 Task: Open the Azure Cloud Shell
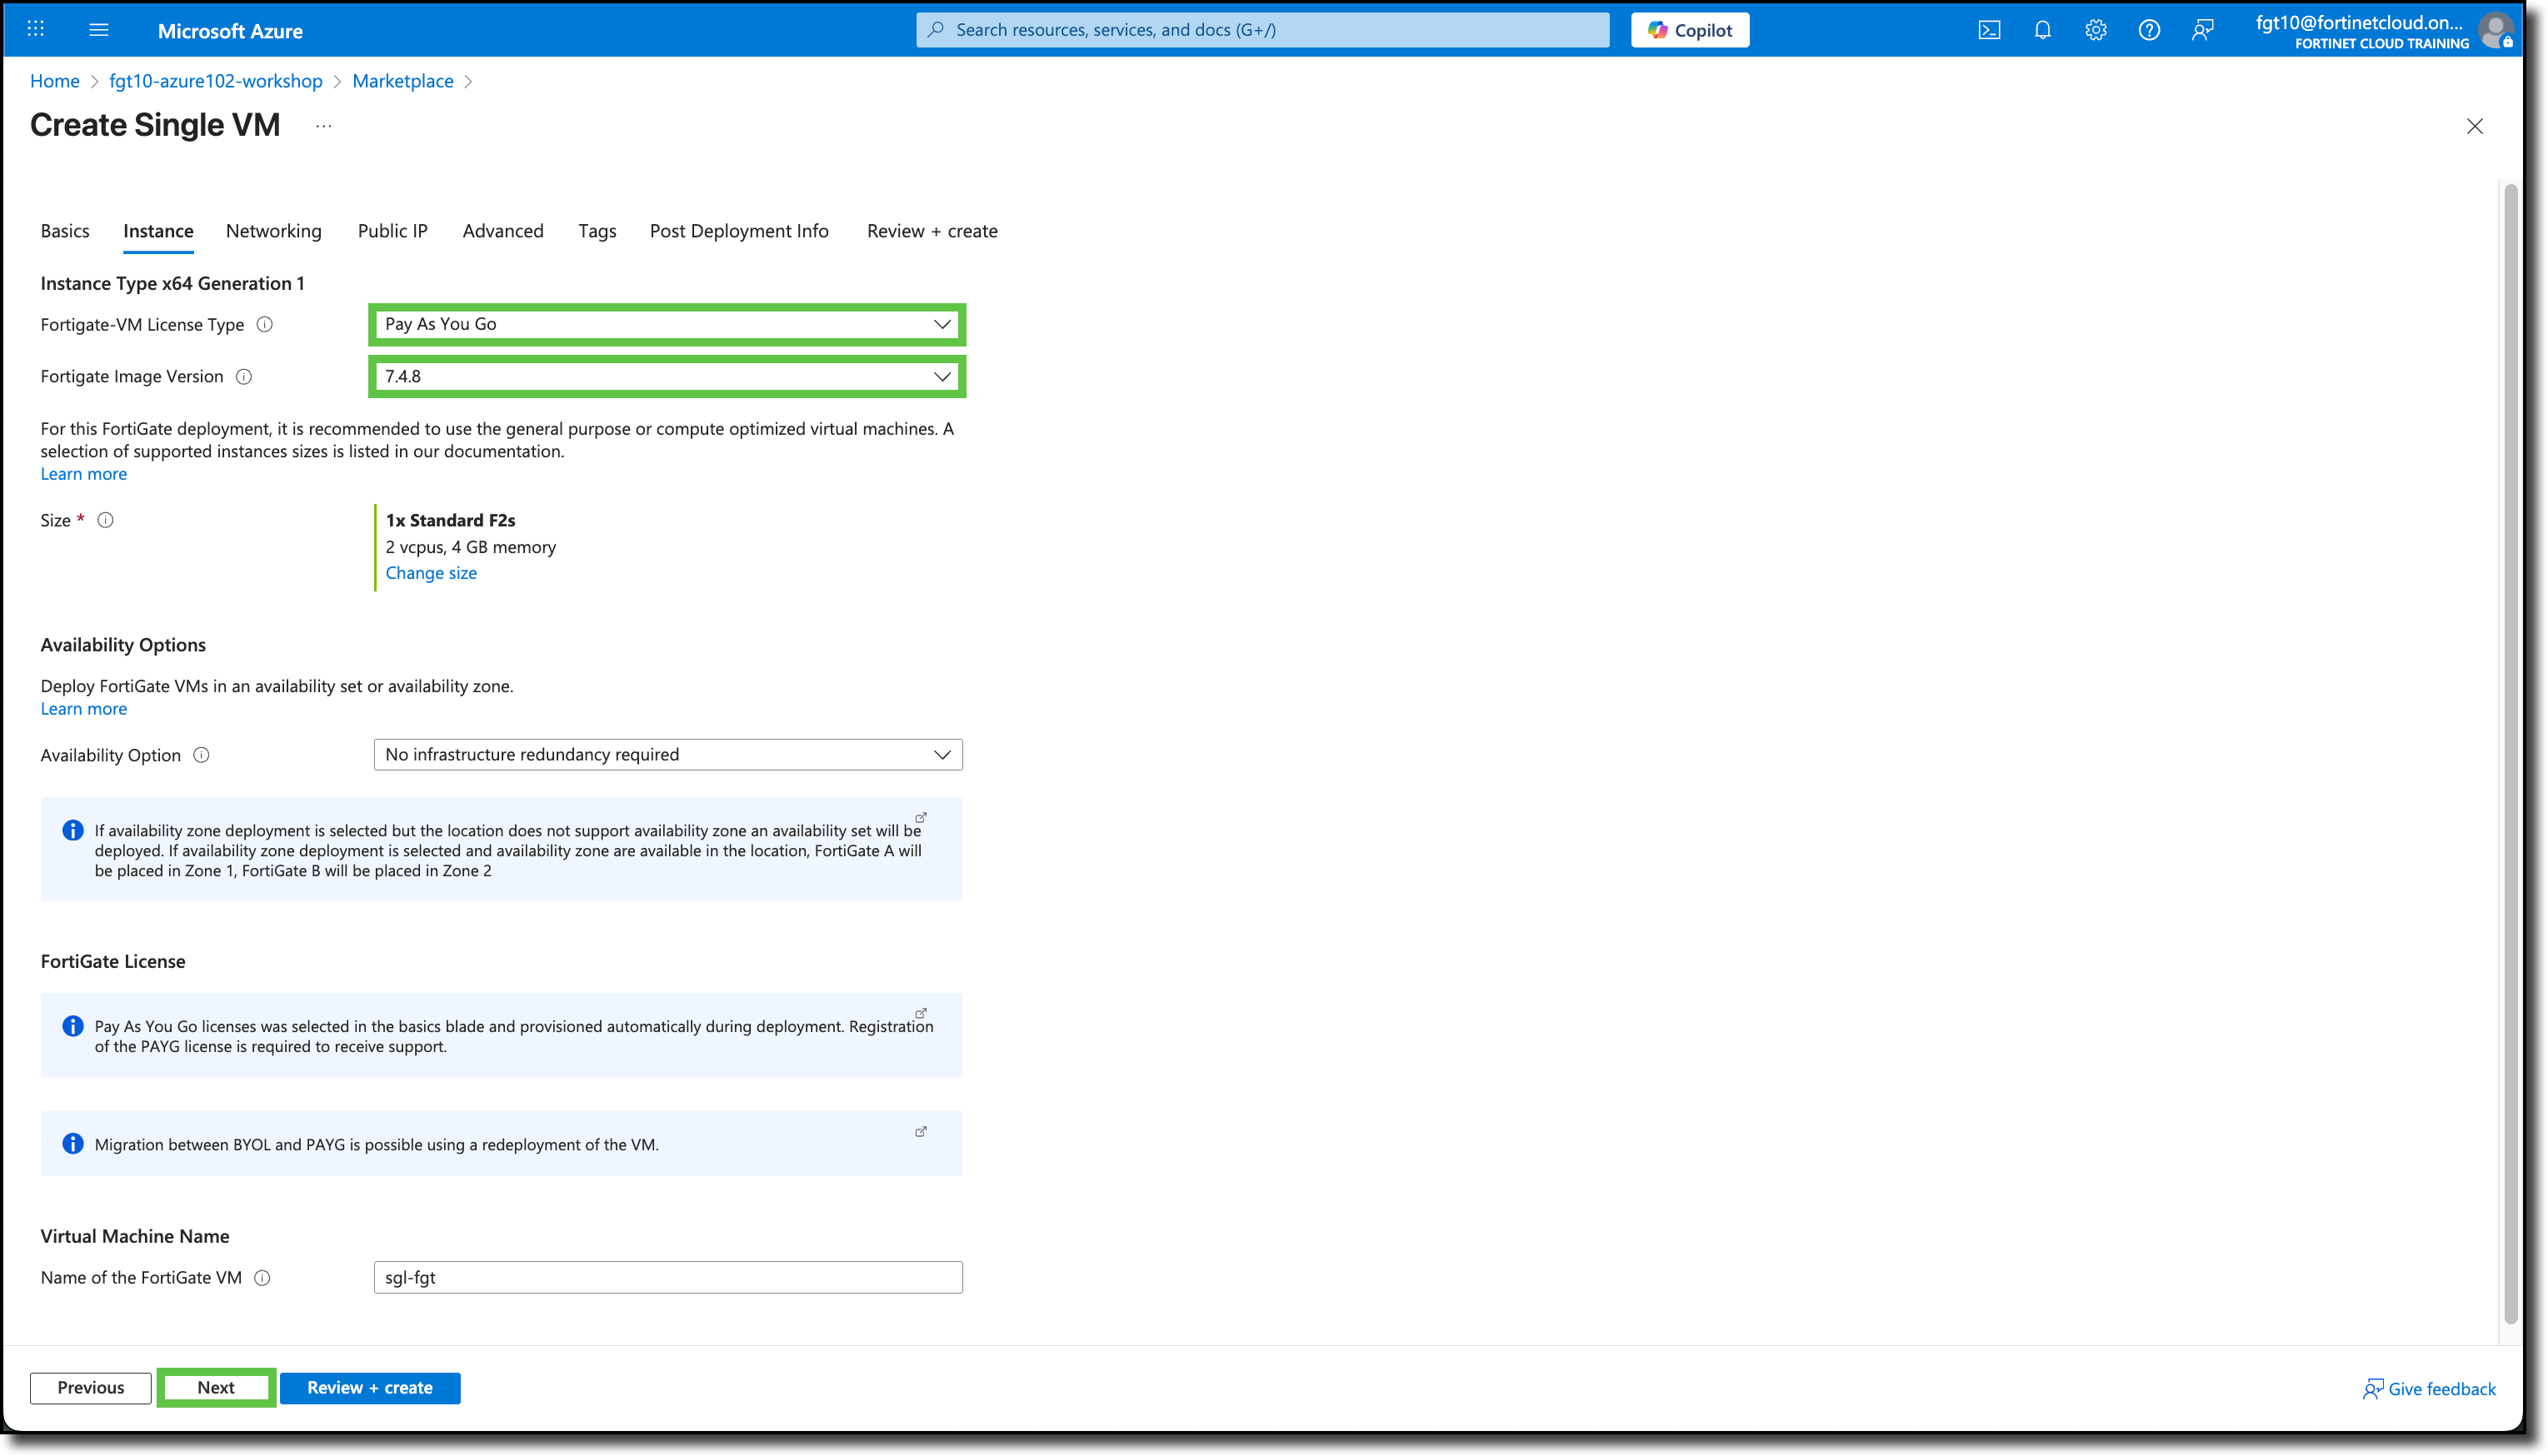pyautogui.click(x=1989, y=30)
